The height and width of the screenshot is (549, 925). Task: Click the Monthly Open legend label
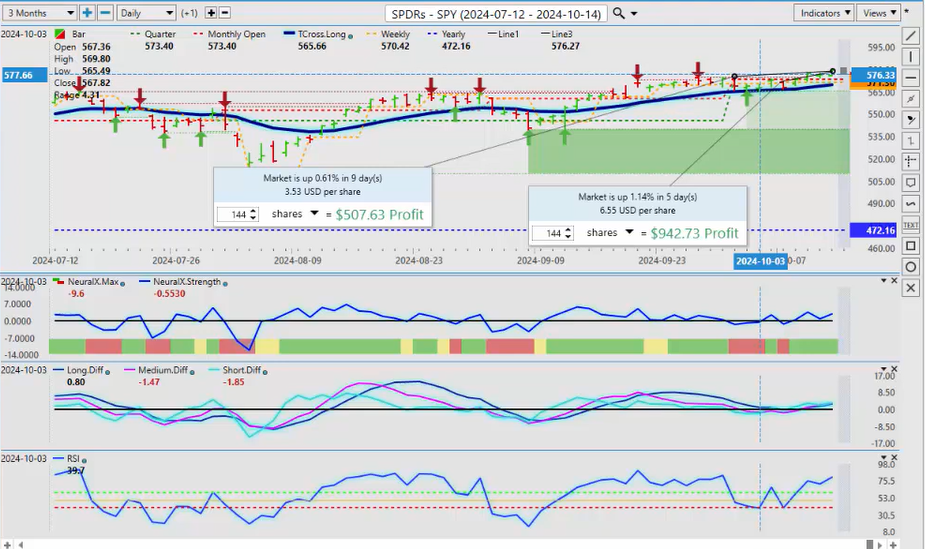(236, 34)
